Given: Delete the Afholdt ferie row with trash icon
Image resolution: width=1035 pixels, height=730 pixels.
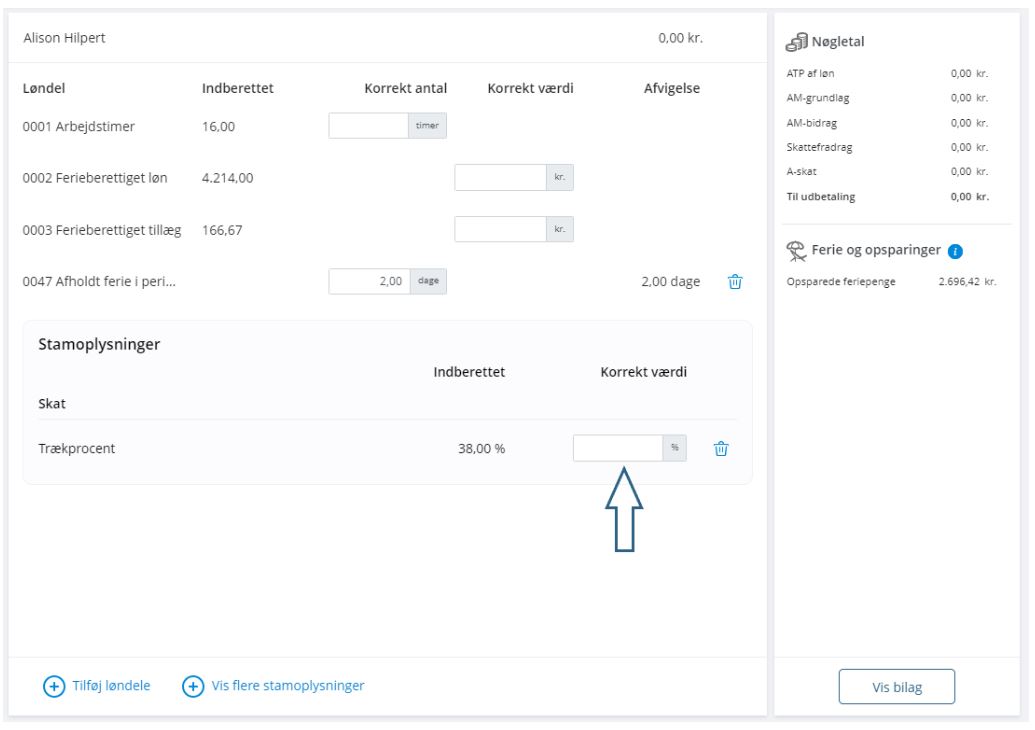Looking at the screenshot, I should click(735, 282).
